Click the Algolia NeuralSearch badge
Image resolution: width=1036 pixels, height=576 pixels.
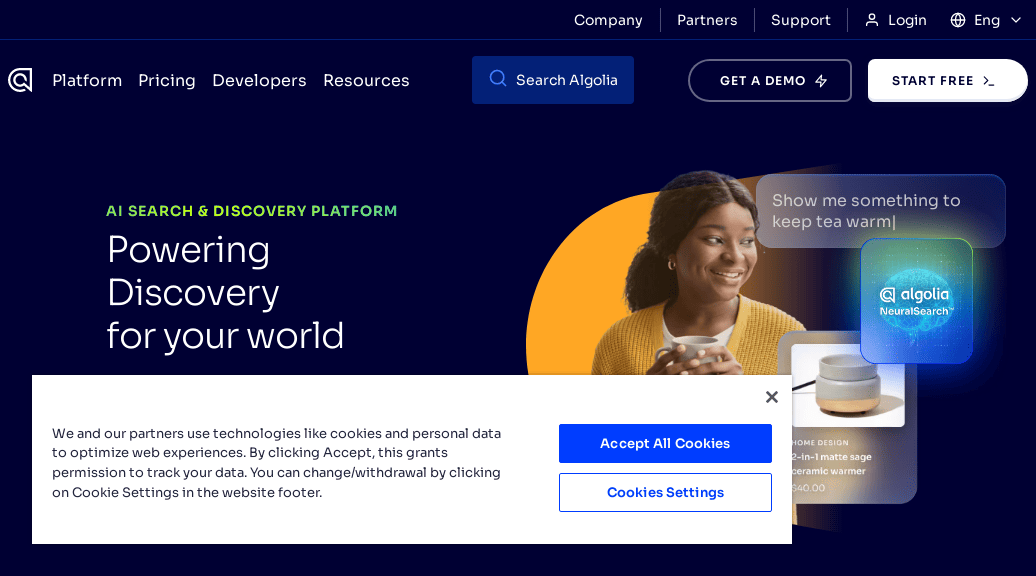(x=916, y=301)
